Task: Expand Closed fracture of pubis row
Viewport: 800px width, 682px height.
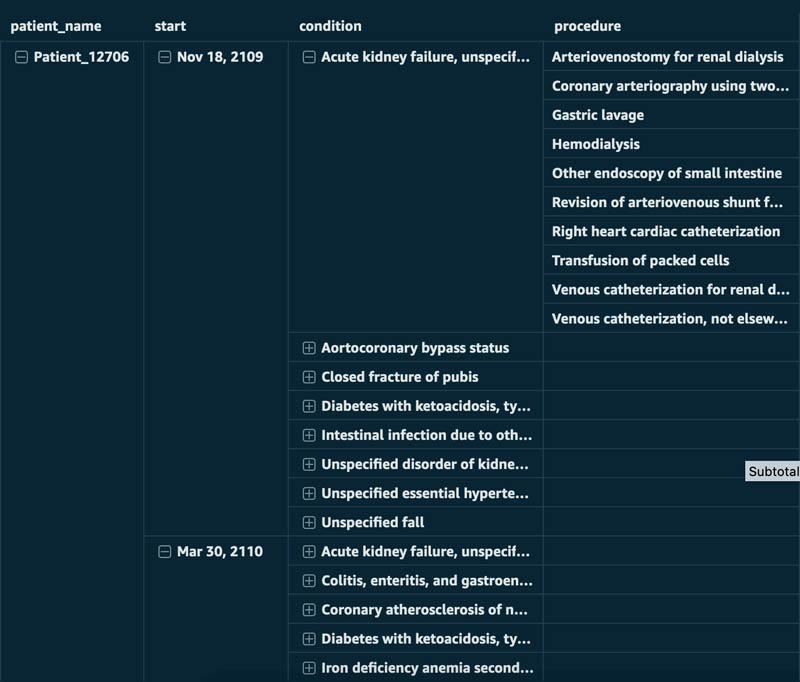Action: pos(309,377)
